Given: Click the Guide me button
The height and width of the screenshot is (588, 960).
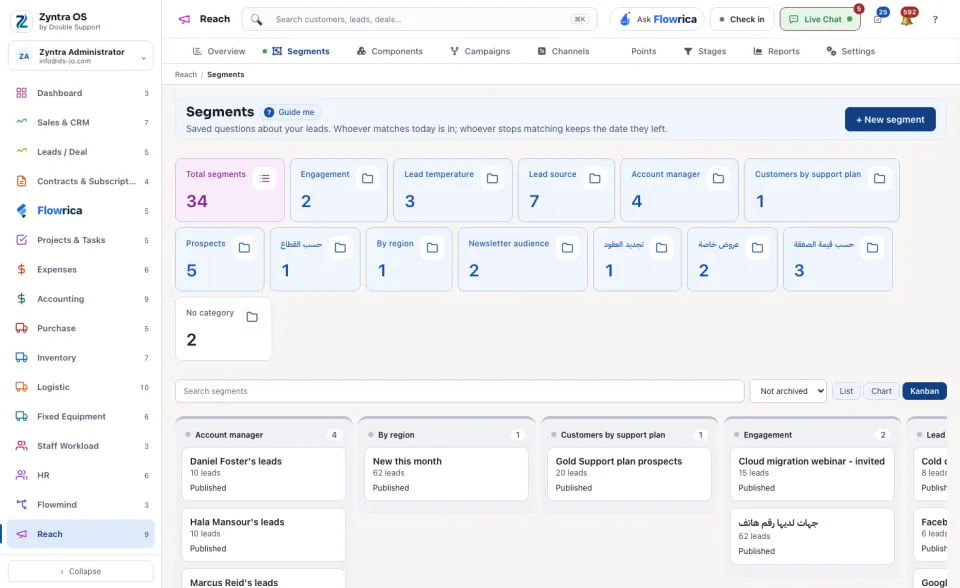Looking at the screenshot, I should point(290,112).
